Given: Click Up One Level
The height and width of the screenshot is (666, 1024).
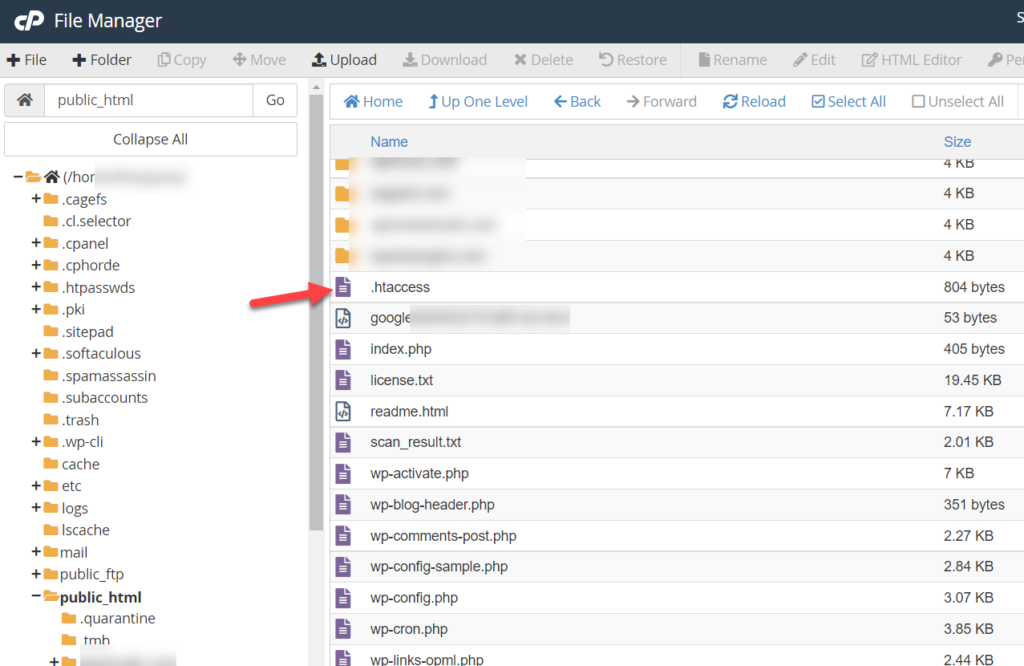Looking at the screenshot, I should click(x=478, y=102).
